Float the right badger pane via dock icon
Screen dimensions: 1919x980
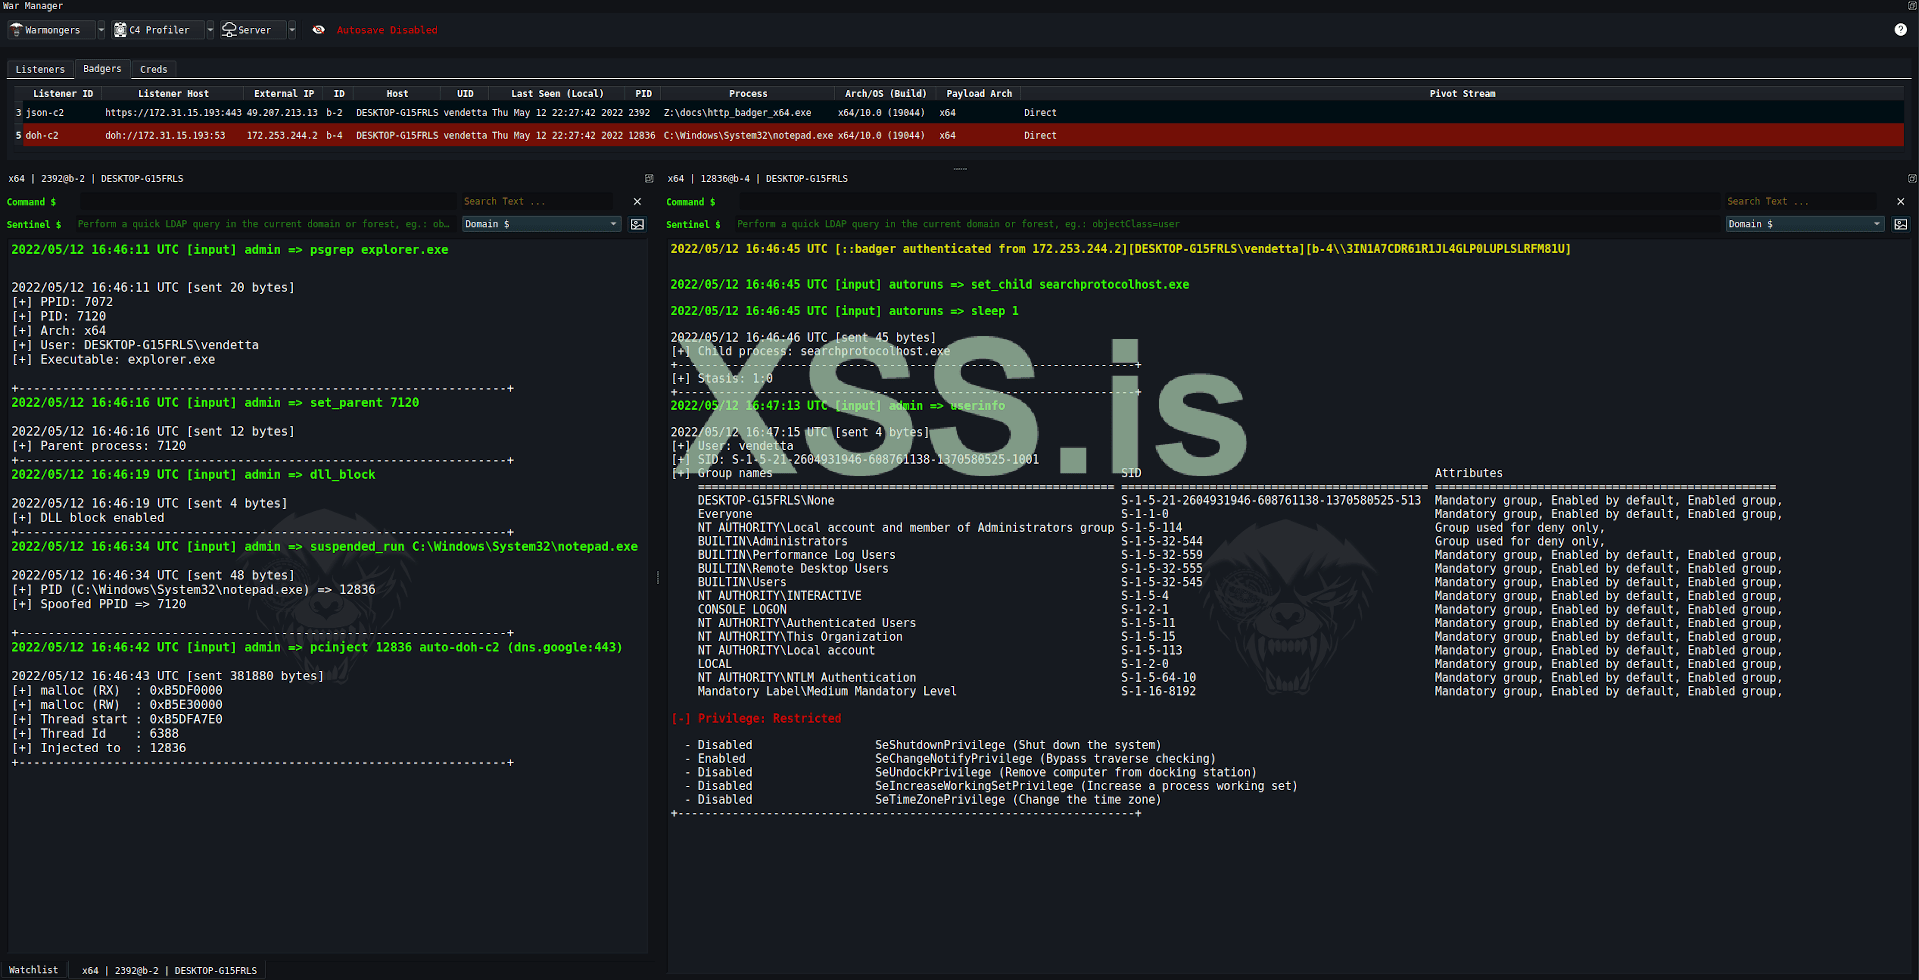(x=1912, y=179)
